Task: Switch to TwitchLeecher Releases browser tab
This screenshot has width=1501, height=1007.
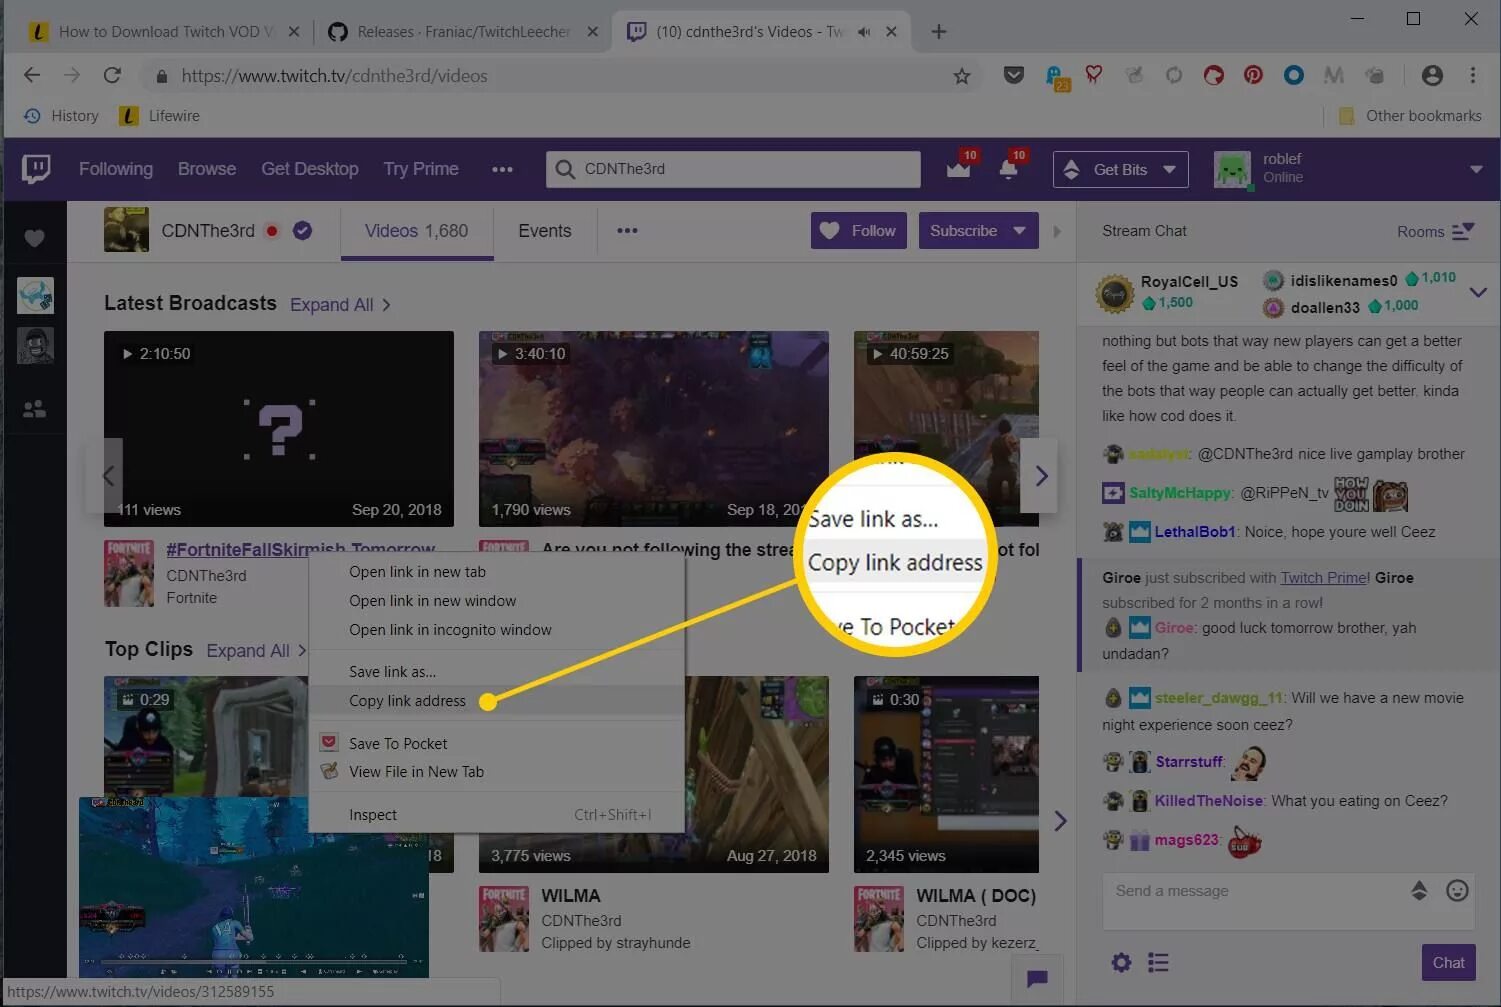Action: pyautogui.click(x=463, y=32)
